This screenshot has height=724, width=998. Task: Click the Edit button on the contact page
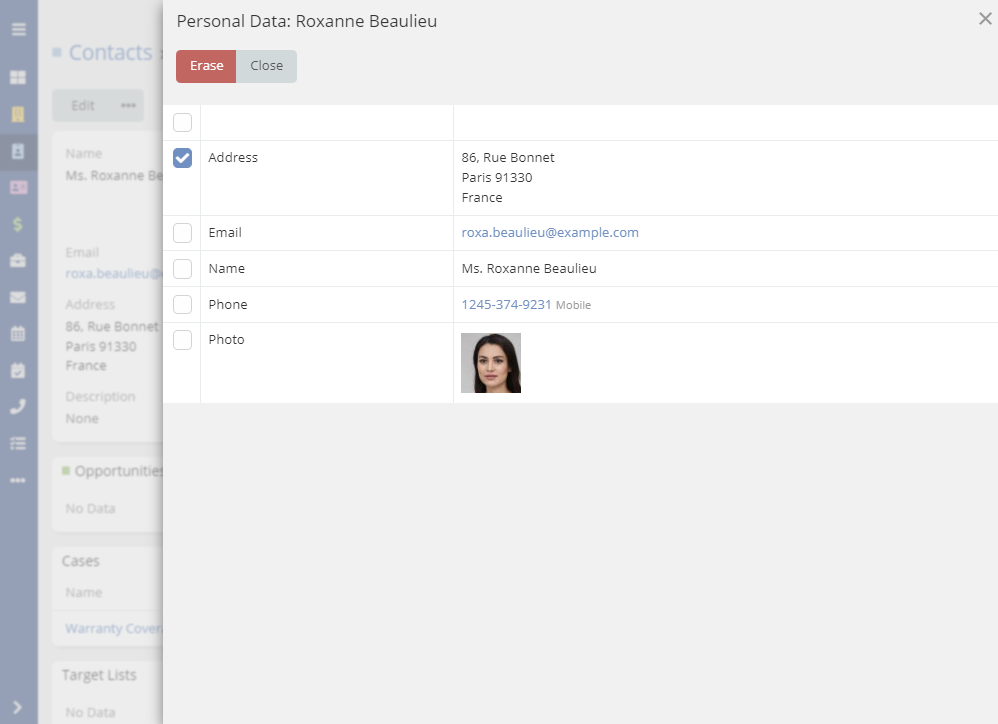pyautogui.click(x=83, y=106)
